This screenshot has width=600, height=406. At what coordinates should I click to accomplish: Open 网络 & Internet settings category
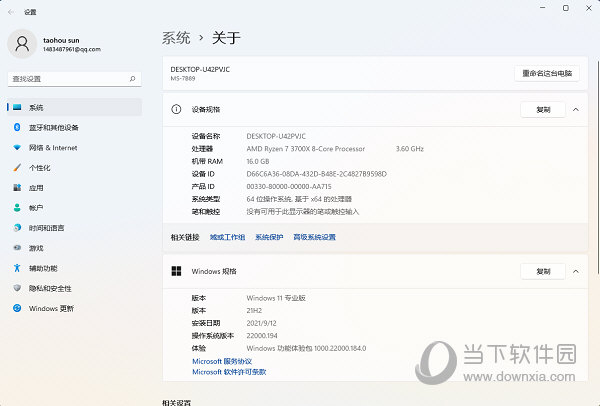tap(75, 148)
